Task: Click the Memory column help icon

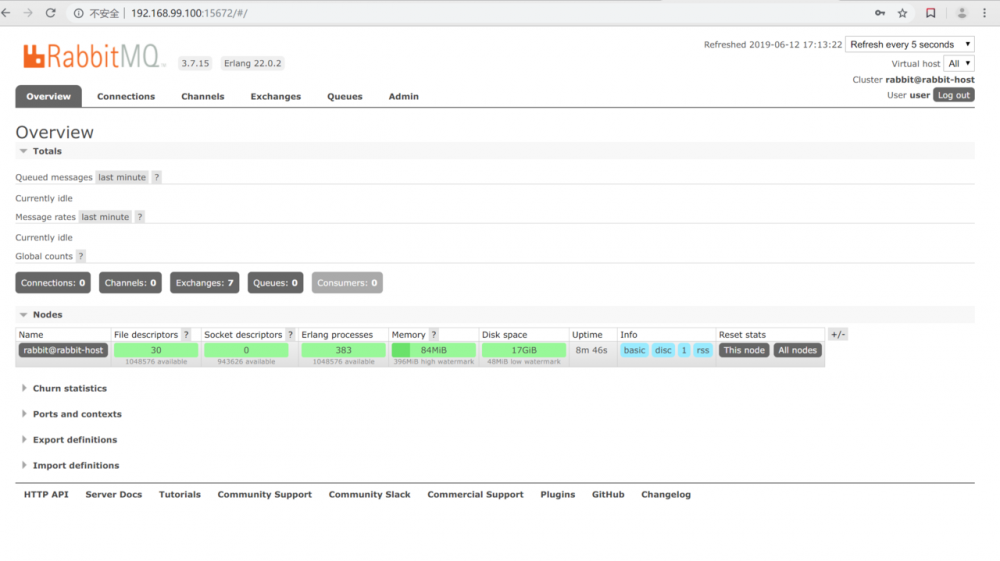Action: point(434,335)
